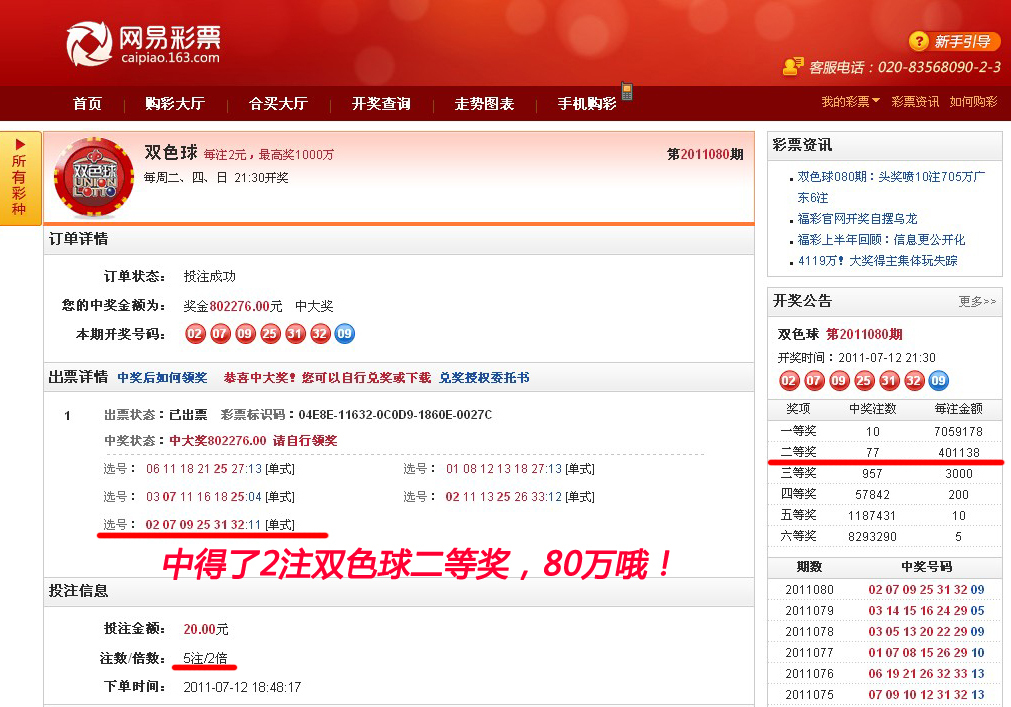This screenshot has height=707, width=1011.
Task: Open the 走势图表 menu item
Action: click(x=484, y=104)
